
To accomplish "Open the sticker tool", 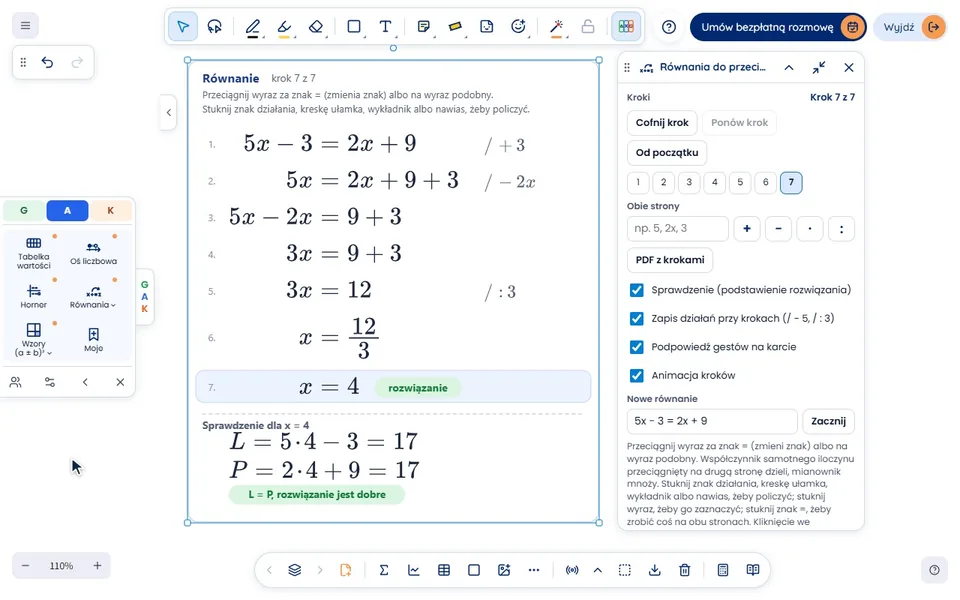I will click(487, 26).
